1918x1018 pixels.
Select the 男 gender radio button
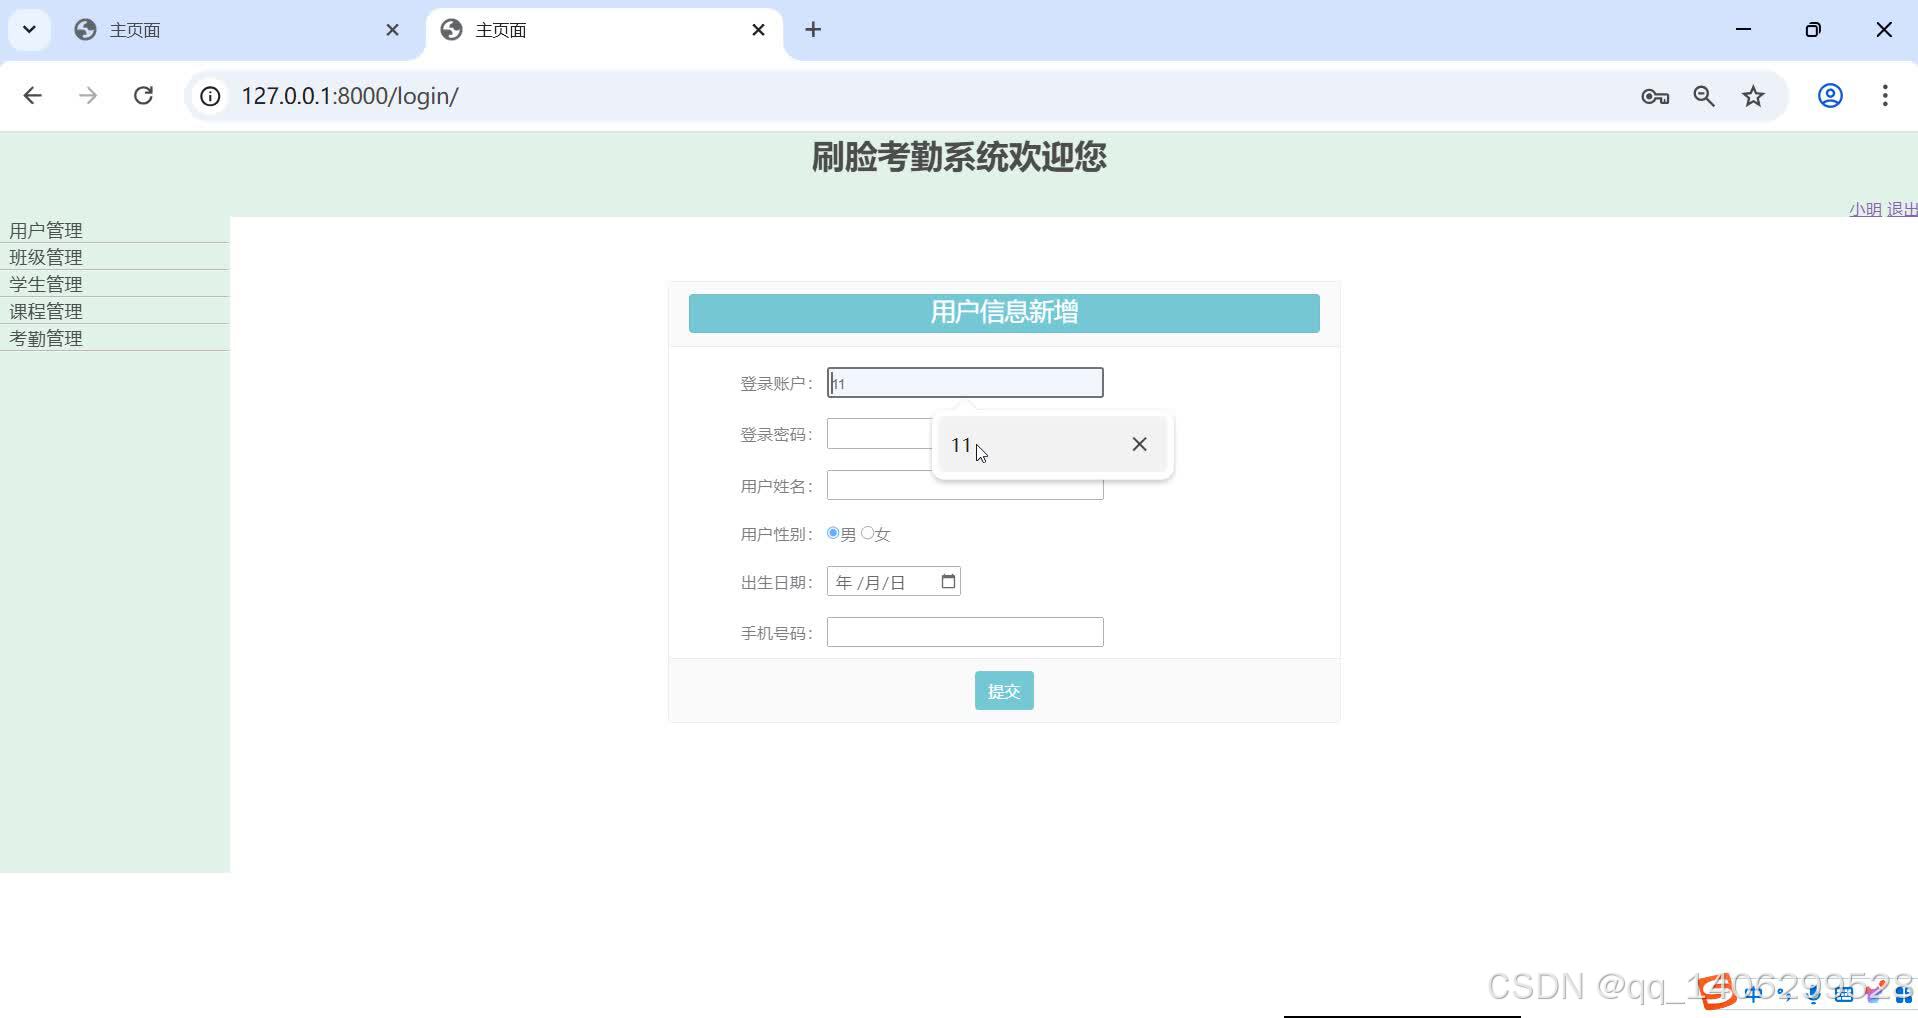[x=833, y=533]
